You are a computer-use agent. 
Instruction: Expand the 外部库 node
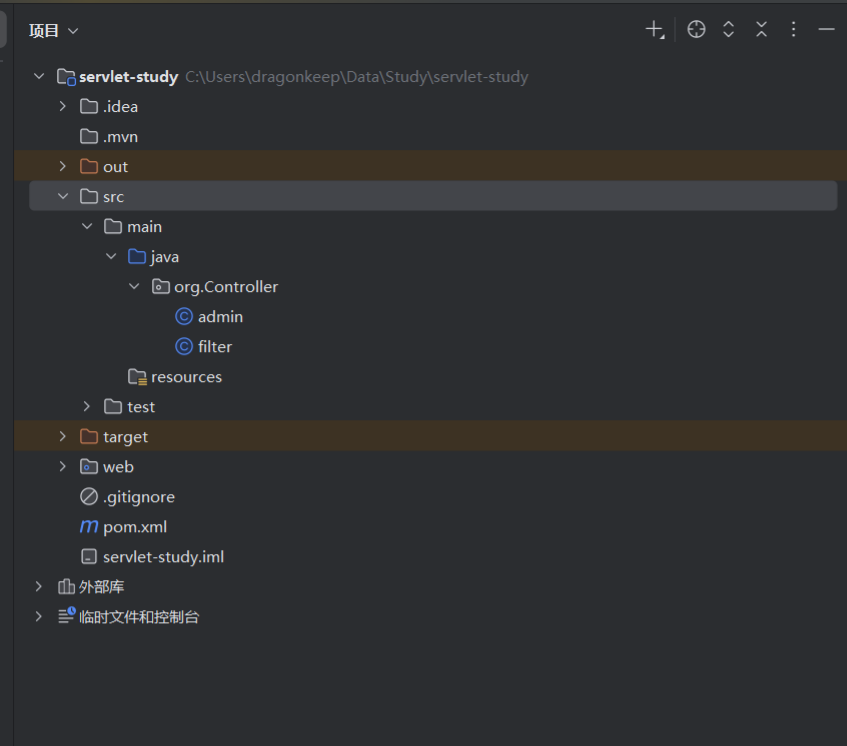point(39,587)
